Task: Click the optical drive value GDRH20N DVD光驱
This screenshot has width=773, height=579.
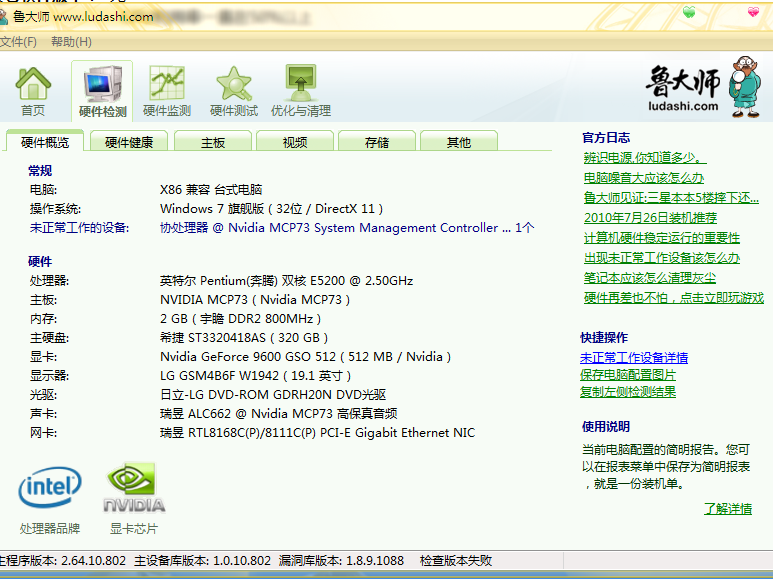Action: tap(273, 395)
